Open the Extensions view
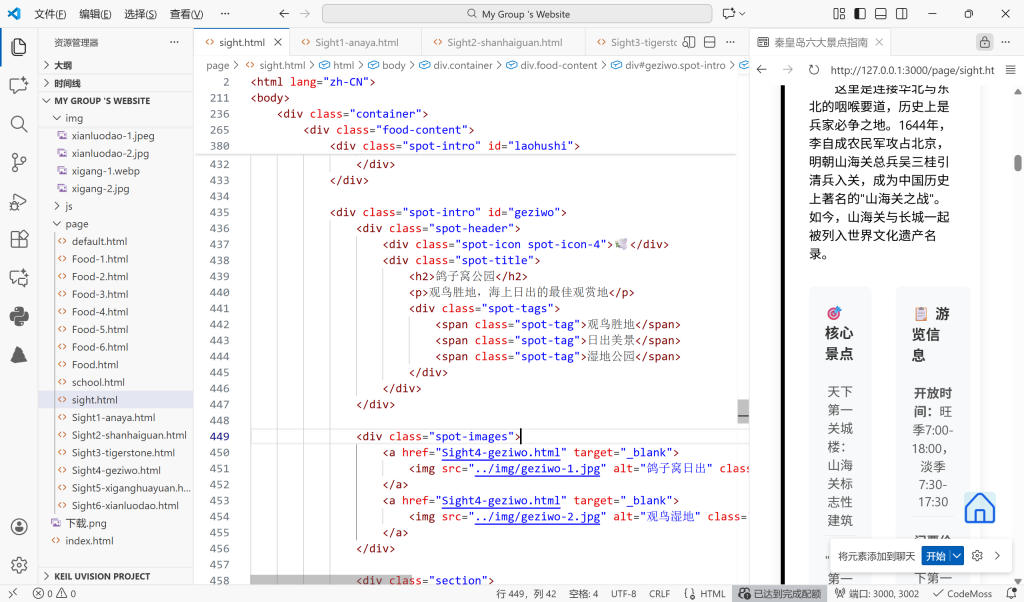Image resolution: width=1024 pixels, height=602 pixels. pyautogui.click(x=18, y=239)
